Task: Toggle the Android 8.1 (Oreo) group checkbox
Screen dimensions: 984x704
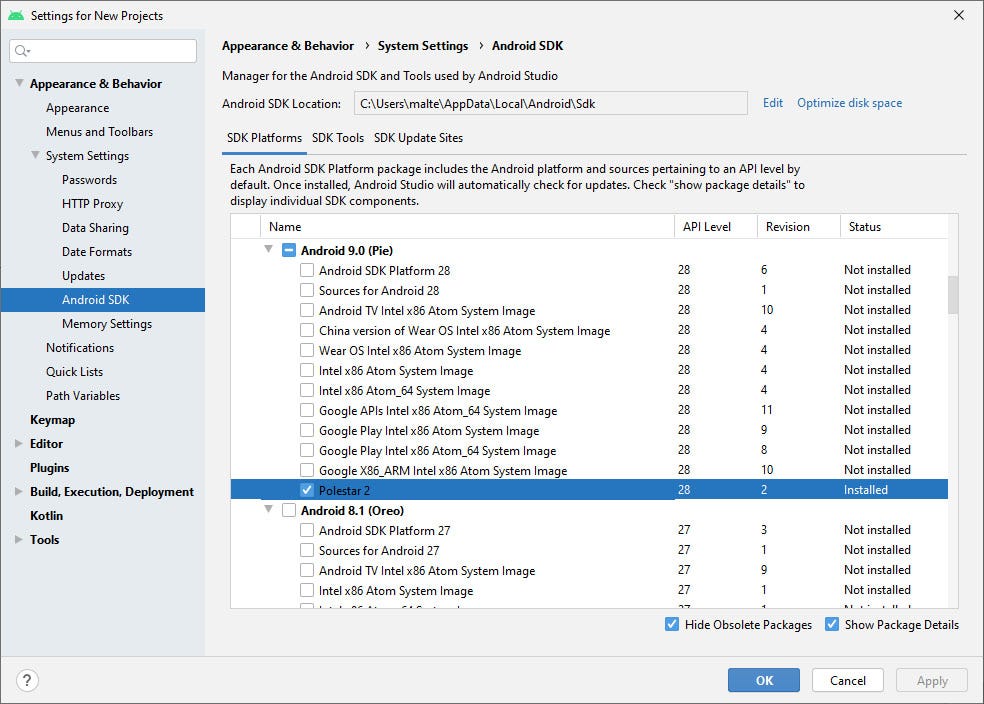Action: 289,510
